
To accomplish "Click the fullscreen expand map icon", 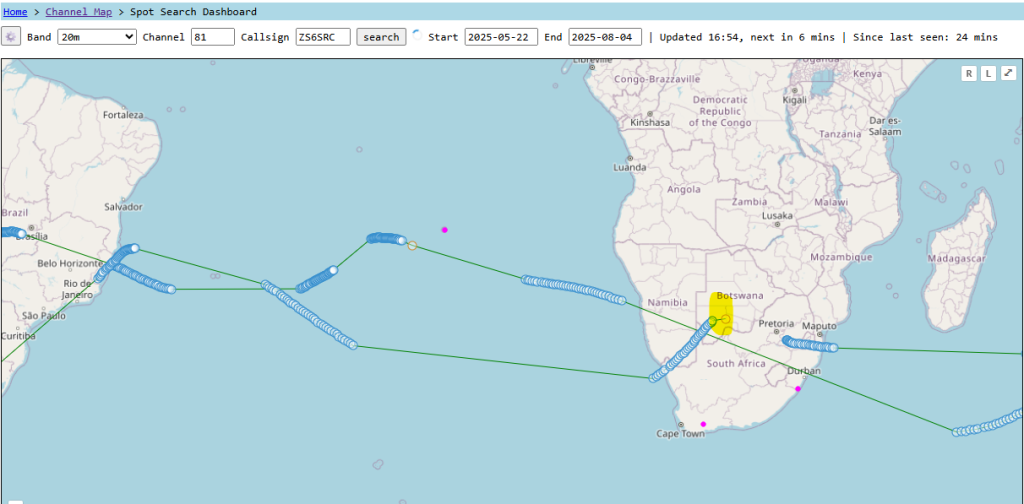I will pyautogui.click(x=1008, y=73).
